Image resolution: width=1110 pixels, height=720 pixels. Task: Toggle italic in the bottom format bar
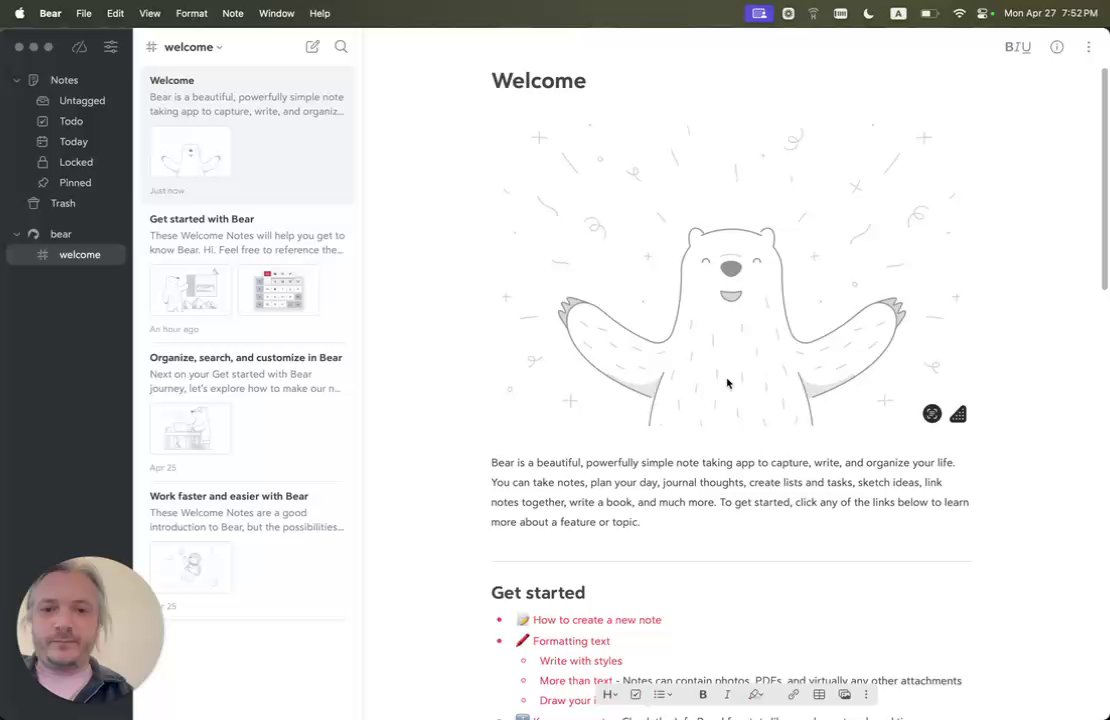727,695
